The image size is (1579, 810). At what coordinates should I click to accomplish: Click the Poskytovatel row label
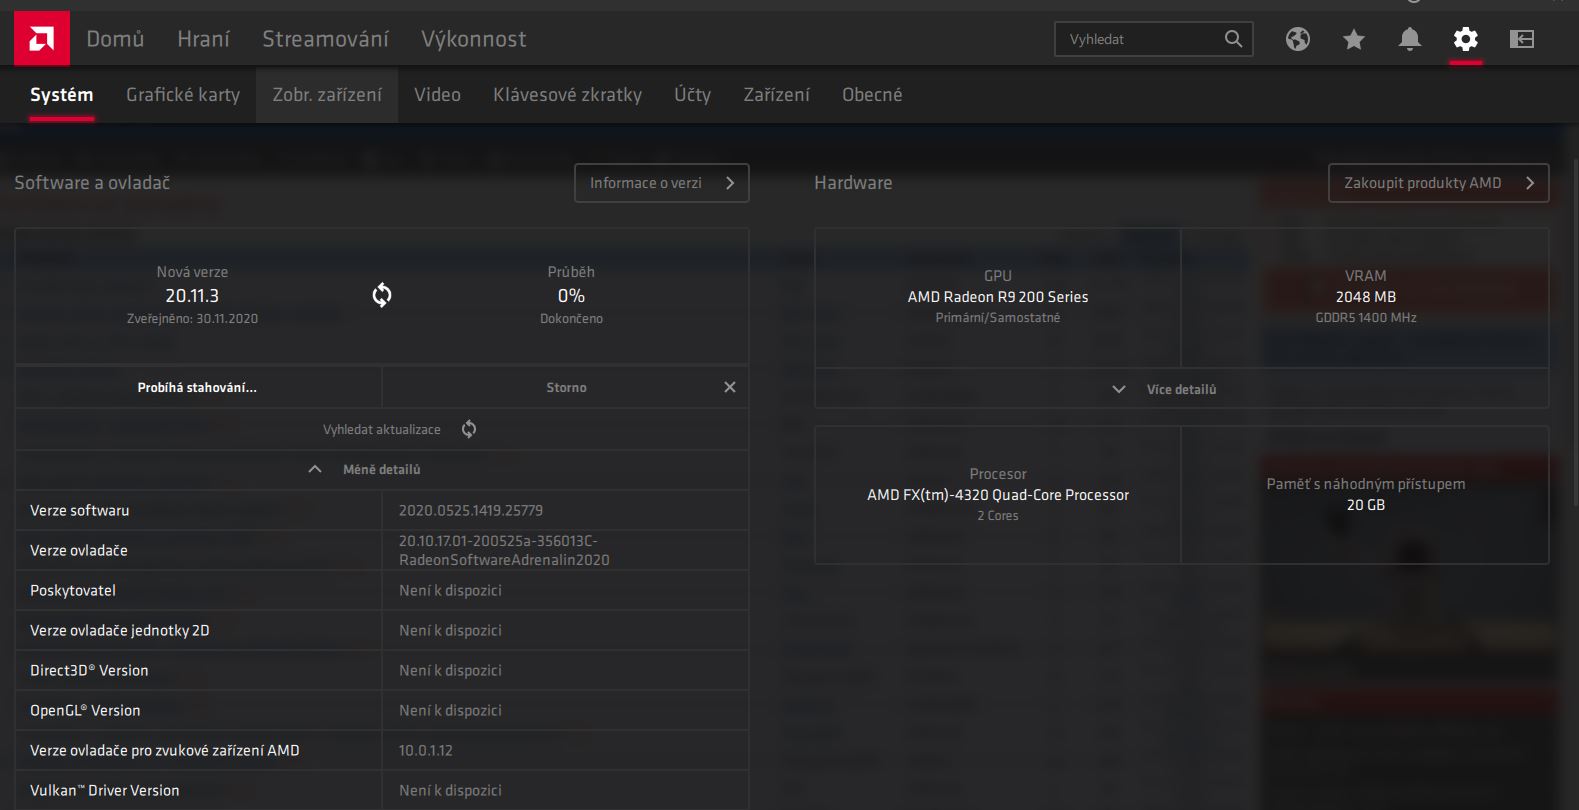click(x=73, y=590)
